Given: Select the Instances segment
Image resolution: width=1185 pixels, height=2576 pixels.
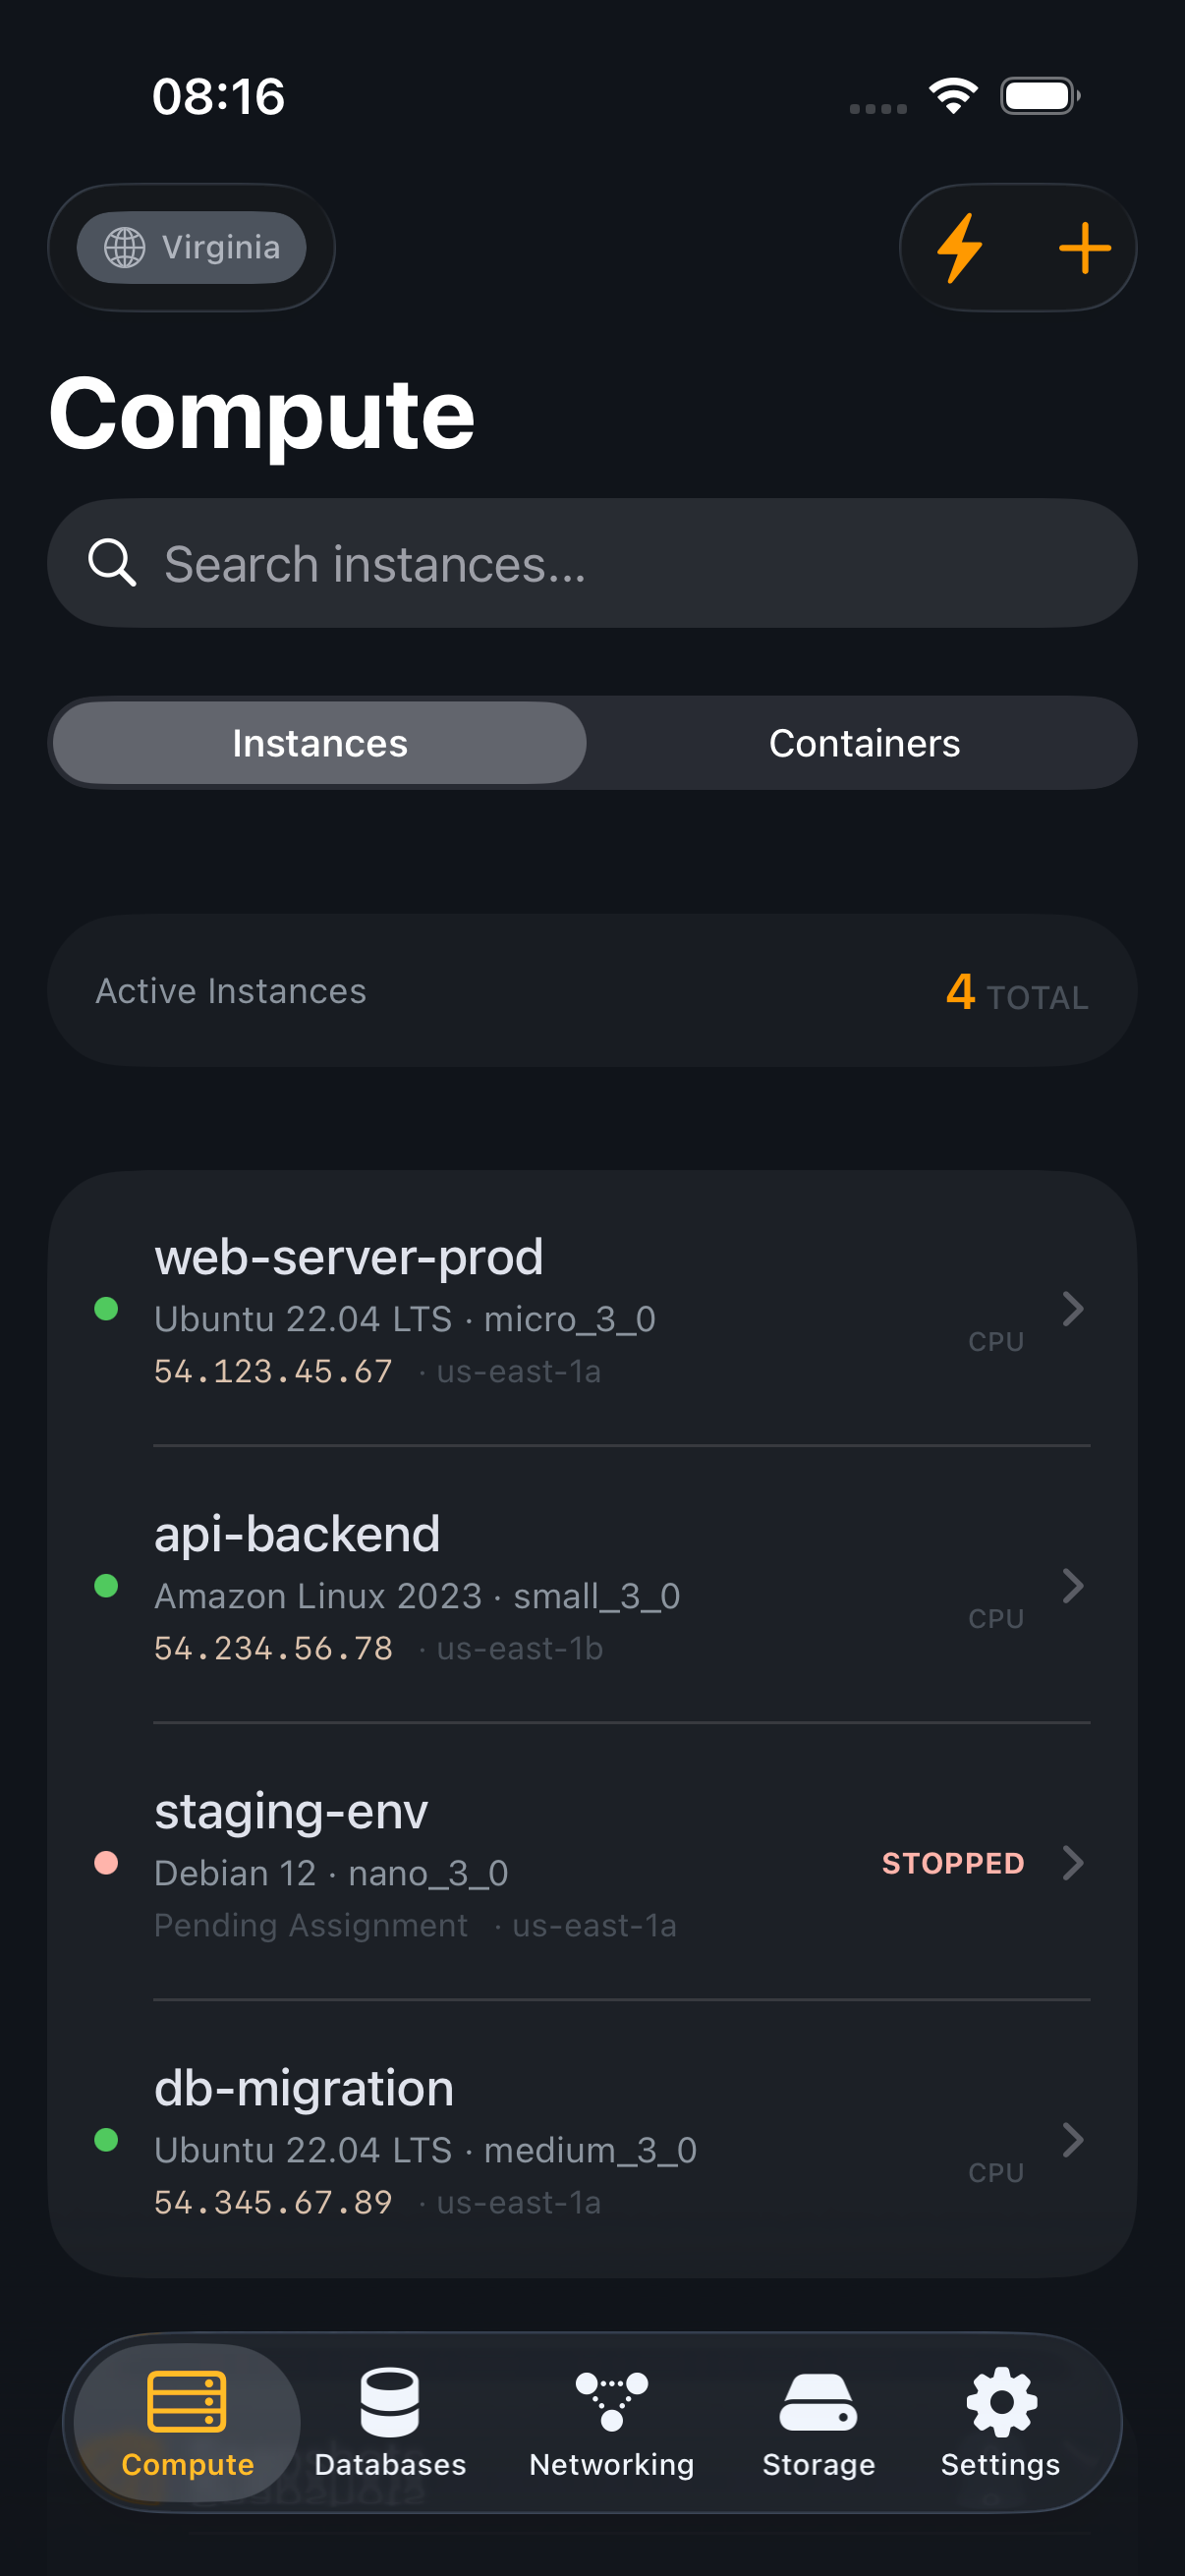Looking at the screenshot, I should [x=320, y=743].
